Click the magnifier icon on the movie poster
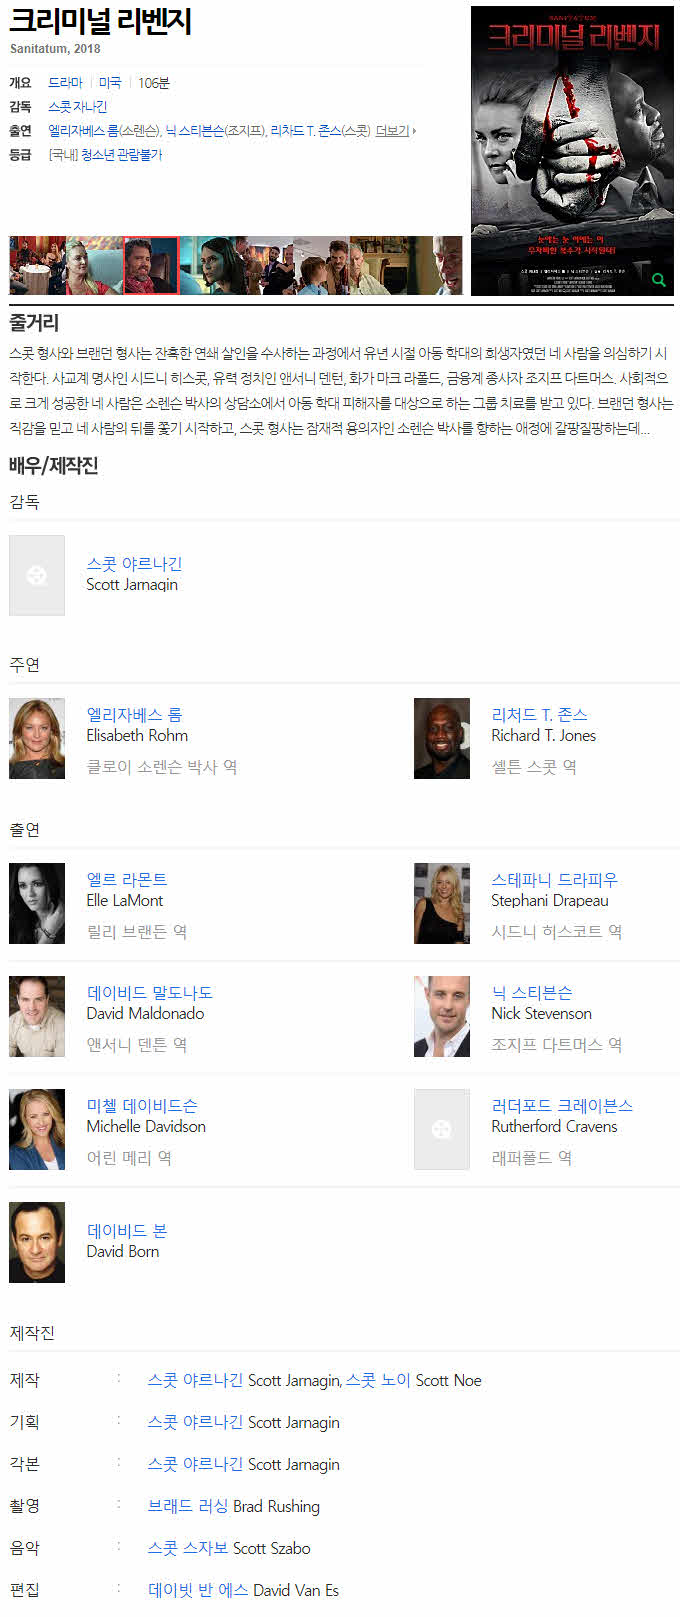Image resolution: width=680 pixels, height=1617 pixels. pos(658,280)
